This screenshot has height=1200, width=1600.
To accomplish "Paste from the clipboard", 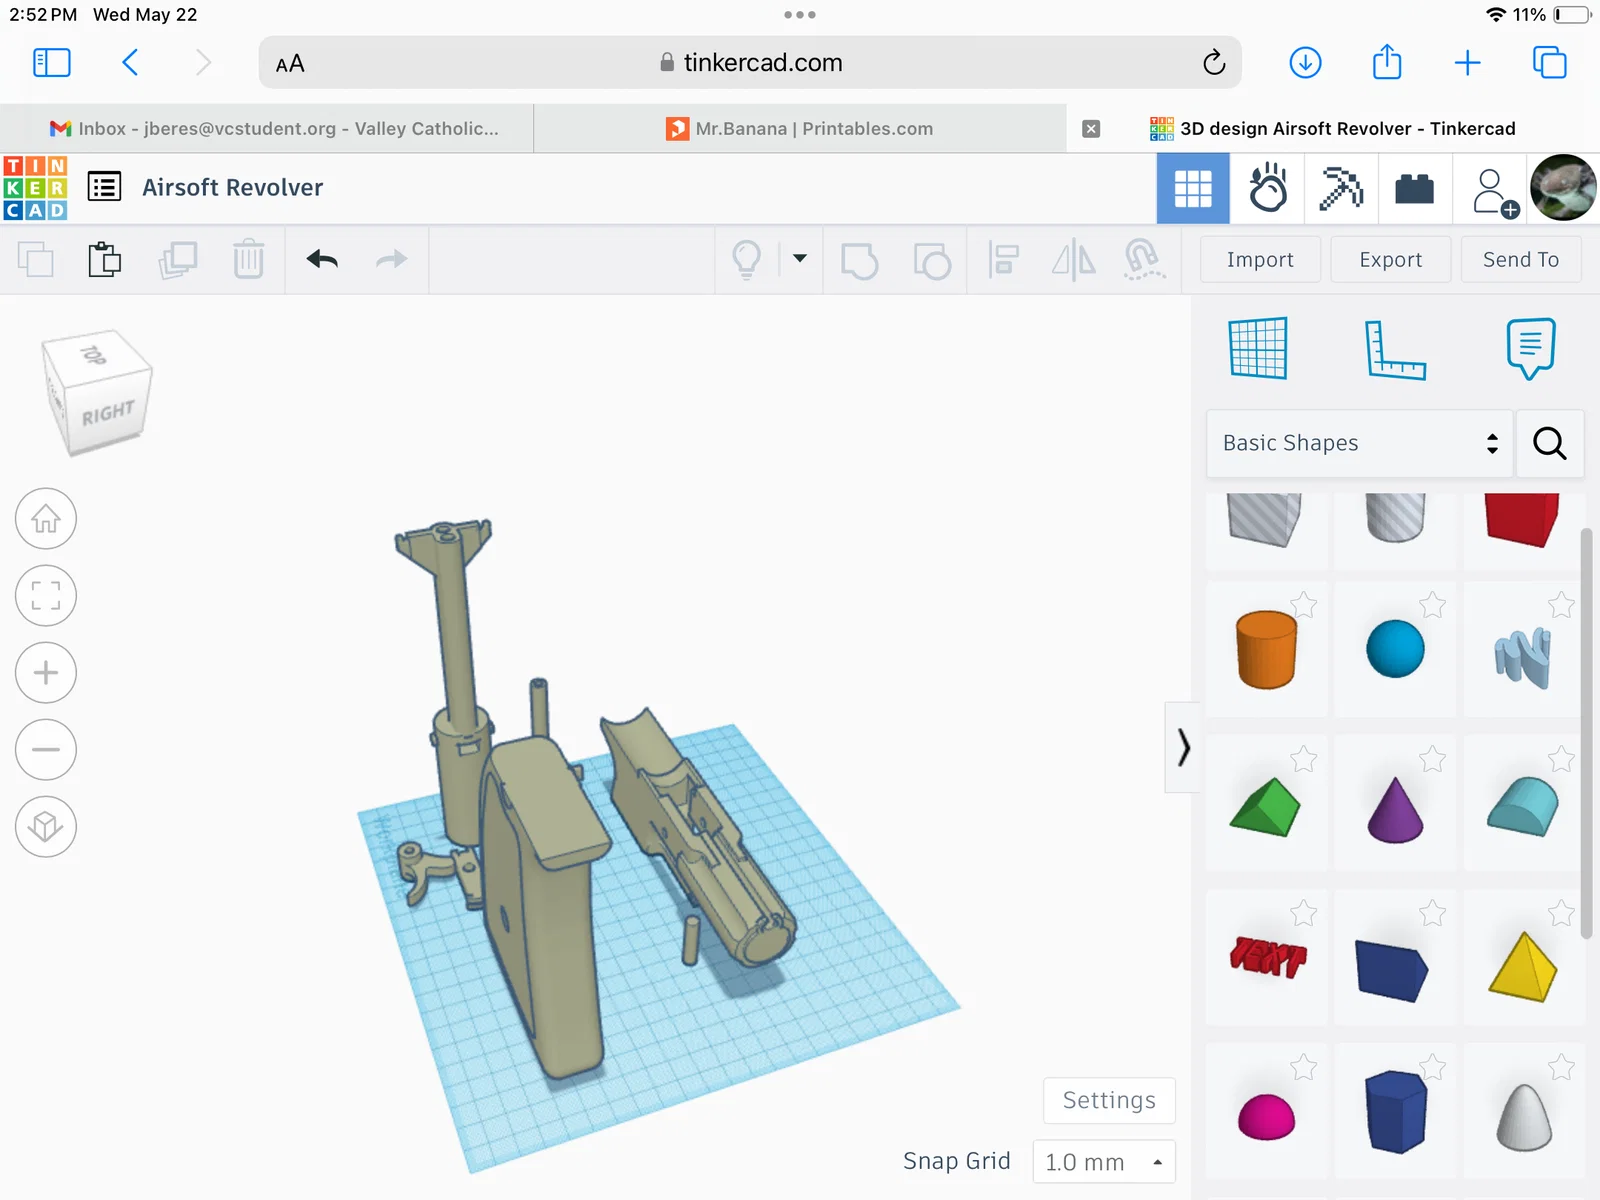I will tap(105, 260).
